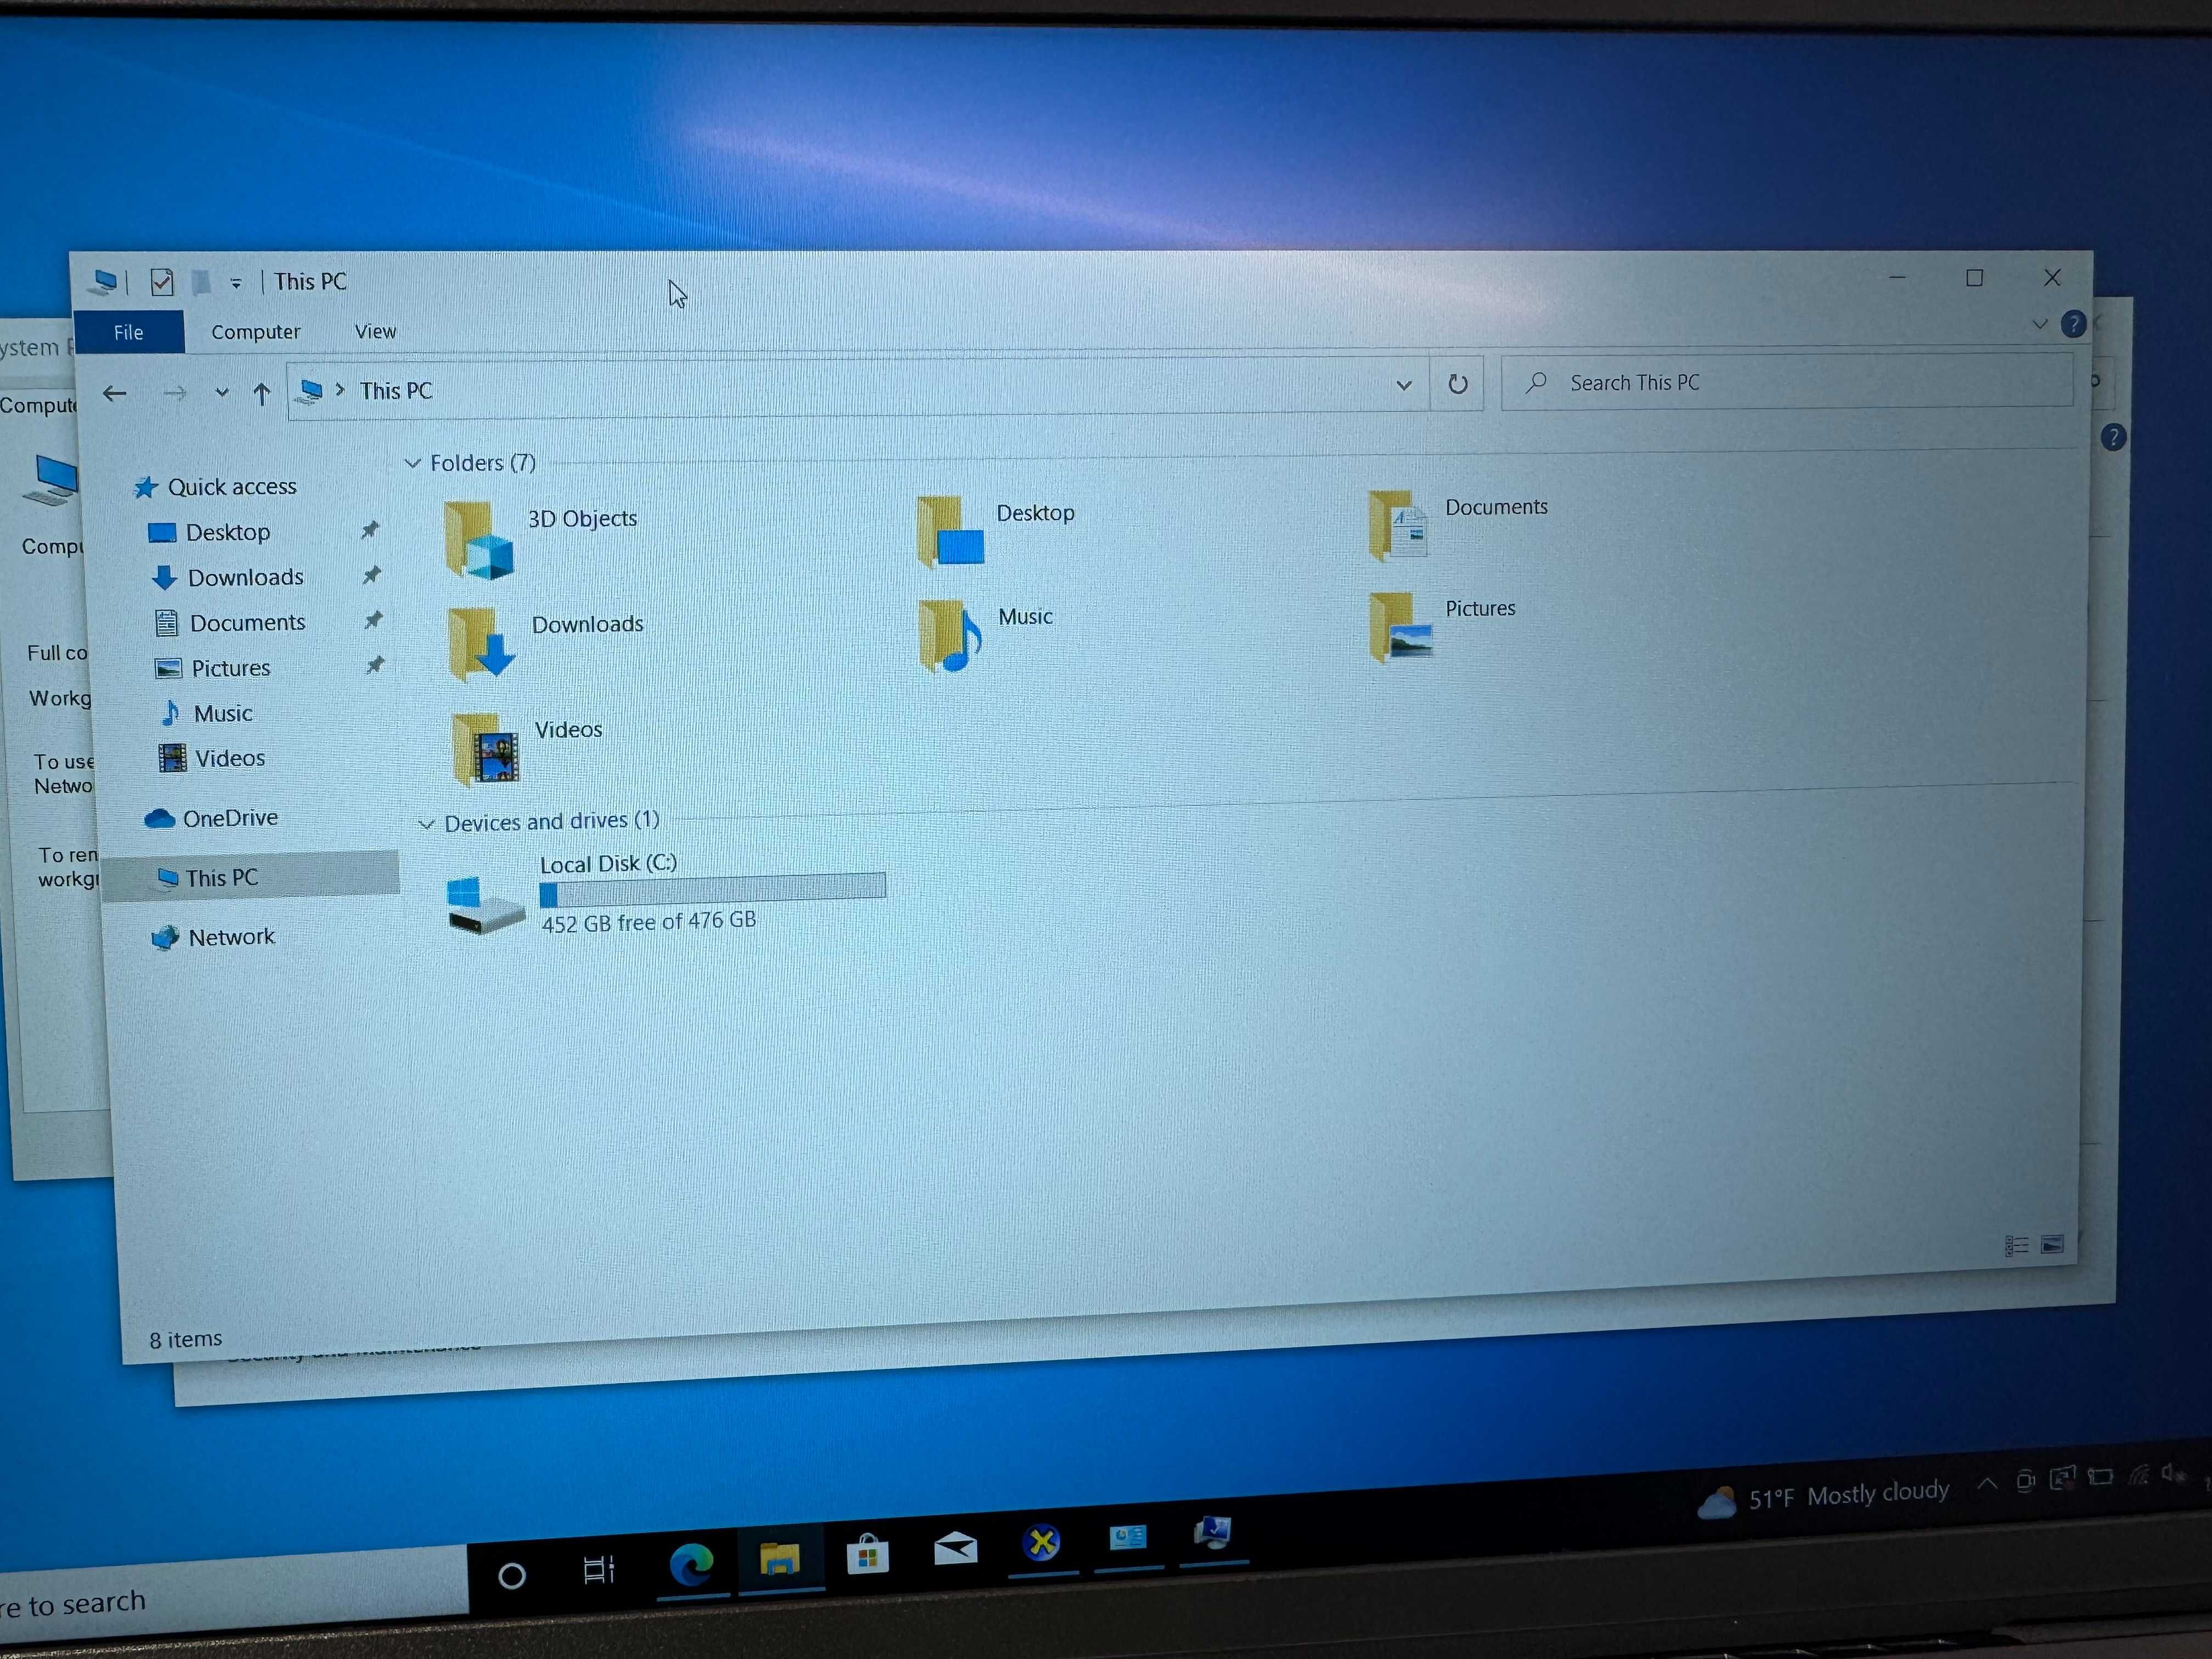Click the New folder icon in Quick Access Toolbar
This screenshot has height=1659, width=2212.
pos(202,283)
